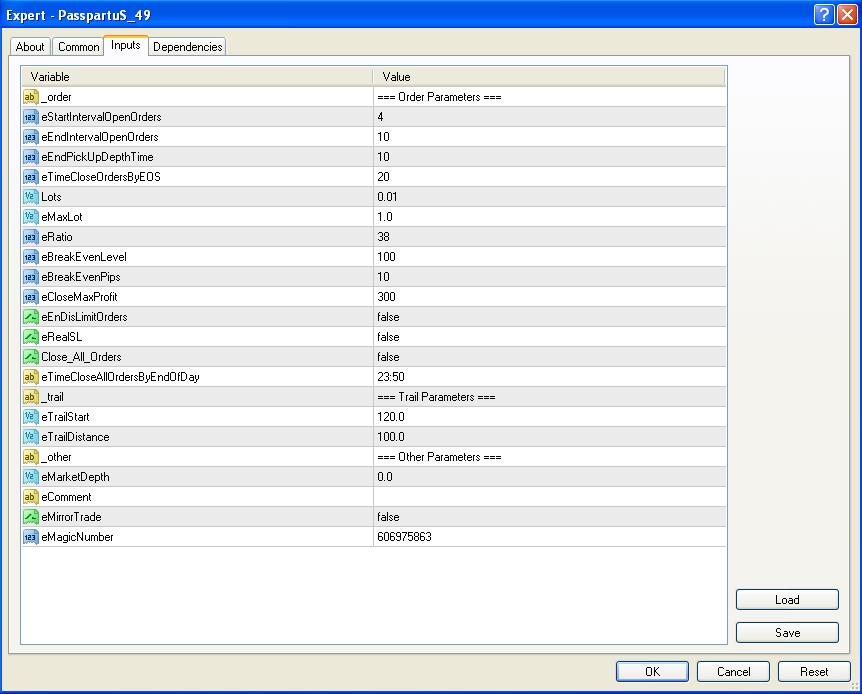Click the eTimeCloseOrdersByEOS value 20
The height and width of the screenshot is (694, 862).
click(383, 177)
